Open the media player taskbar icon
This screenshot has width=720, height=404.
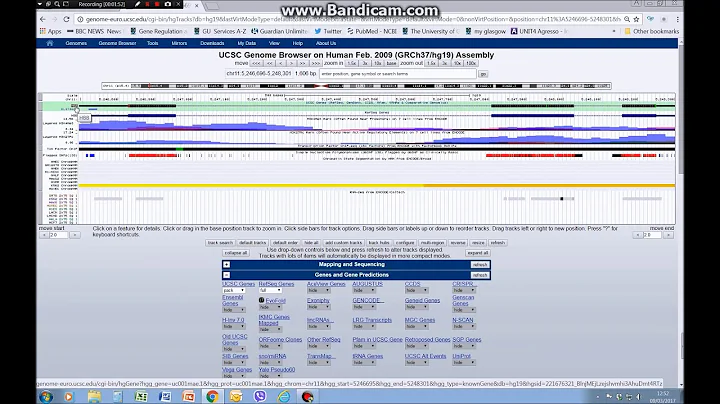click(x=68, y=397)
